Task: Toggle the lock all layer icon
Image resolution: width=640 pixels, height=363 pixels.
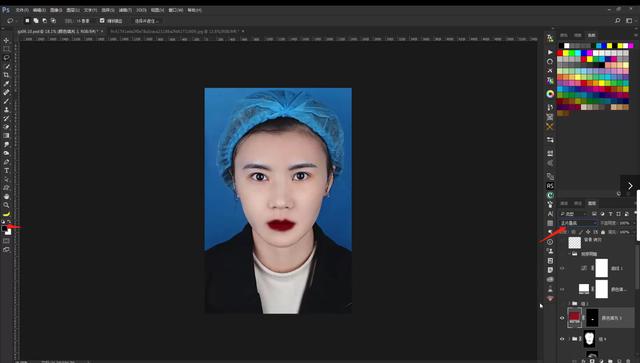Action: (603, 232)
